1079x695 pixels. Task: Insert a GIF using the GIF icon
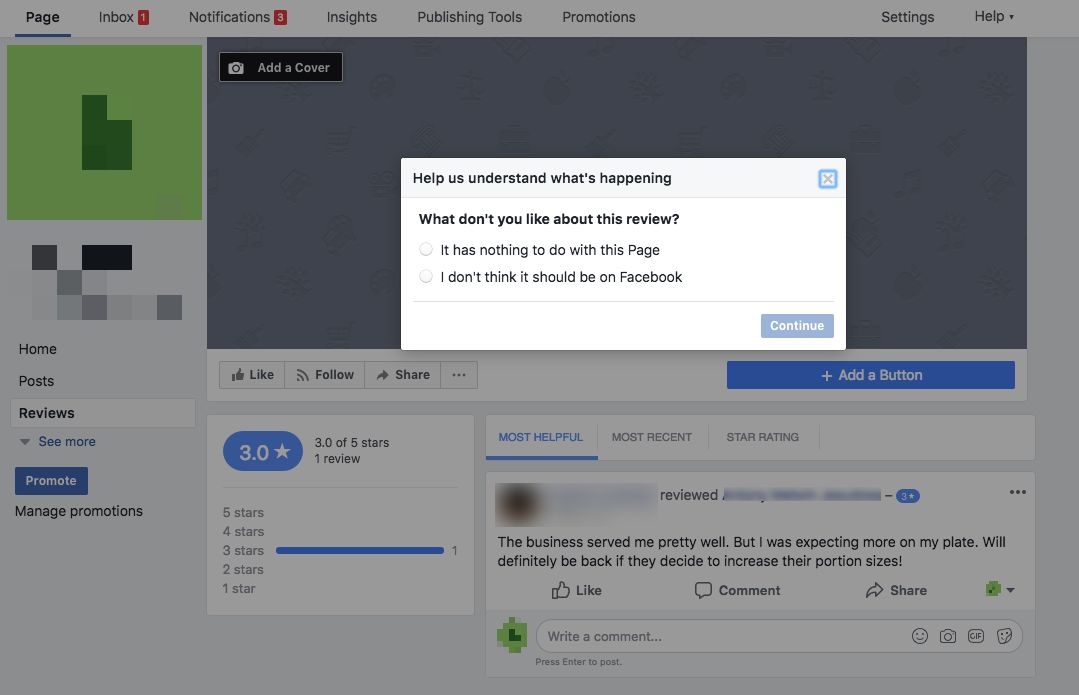975,636
